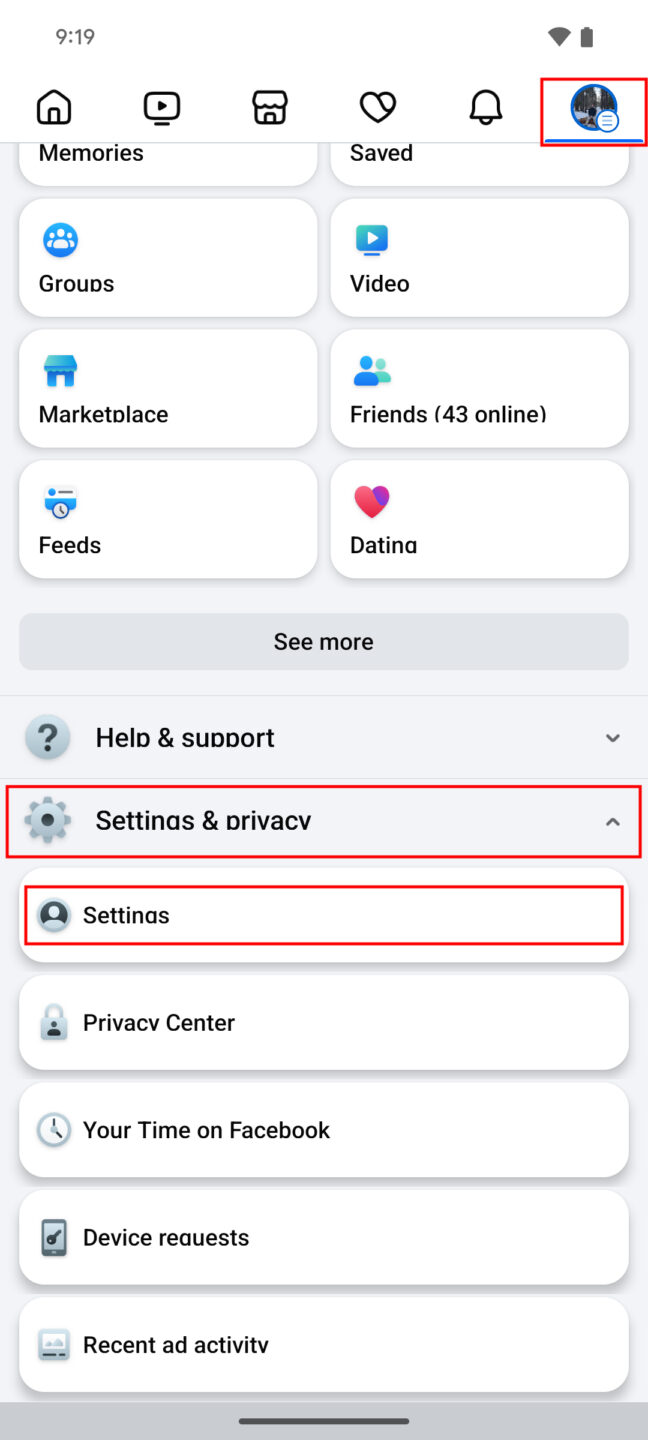648x1440 pixels.
Task: Open the Groups shortcut icon
Action: (60, 240)
